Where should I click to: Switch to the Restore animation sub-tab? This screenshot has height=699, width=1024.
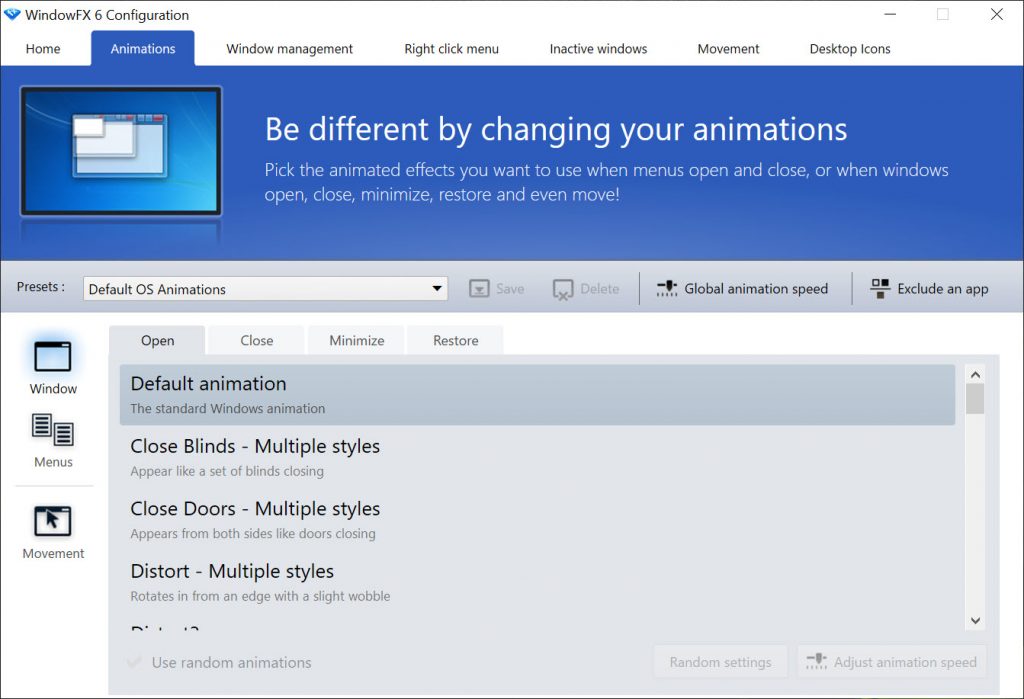(x=456, y=340)
